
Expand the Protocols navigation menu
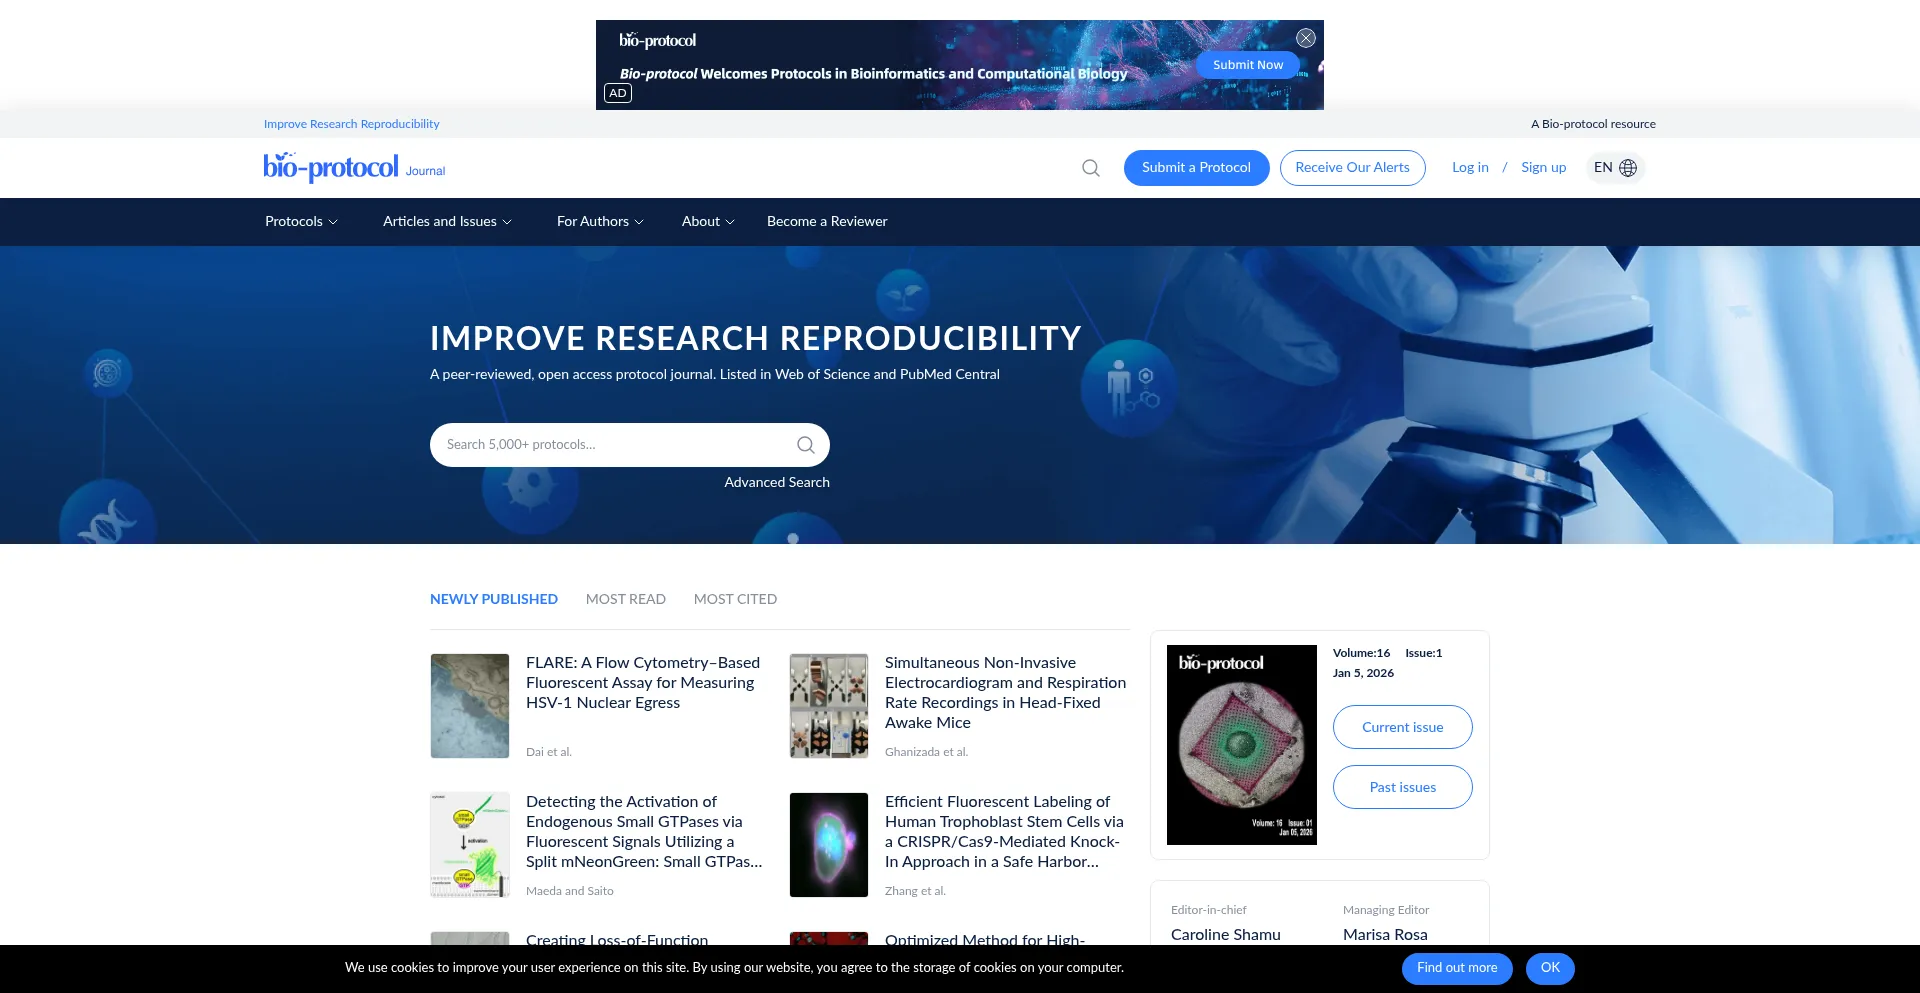click(300, 221)
